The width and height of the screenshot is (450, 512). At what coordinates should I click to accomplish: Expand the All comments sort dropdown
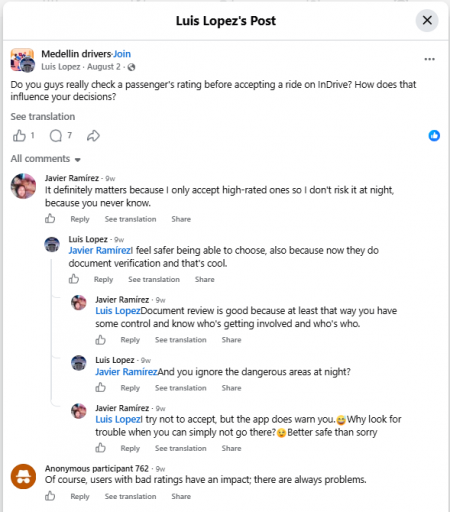(46, 159)
